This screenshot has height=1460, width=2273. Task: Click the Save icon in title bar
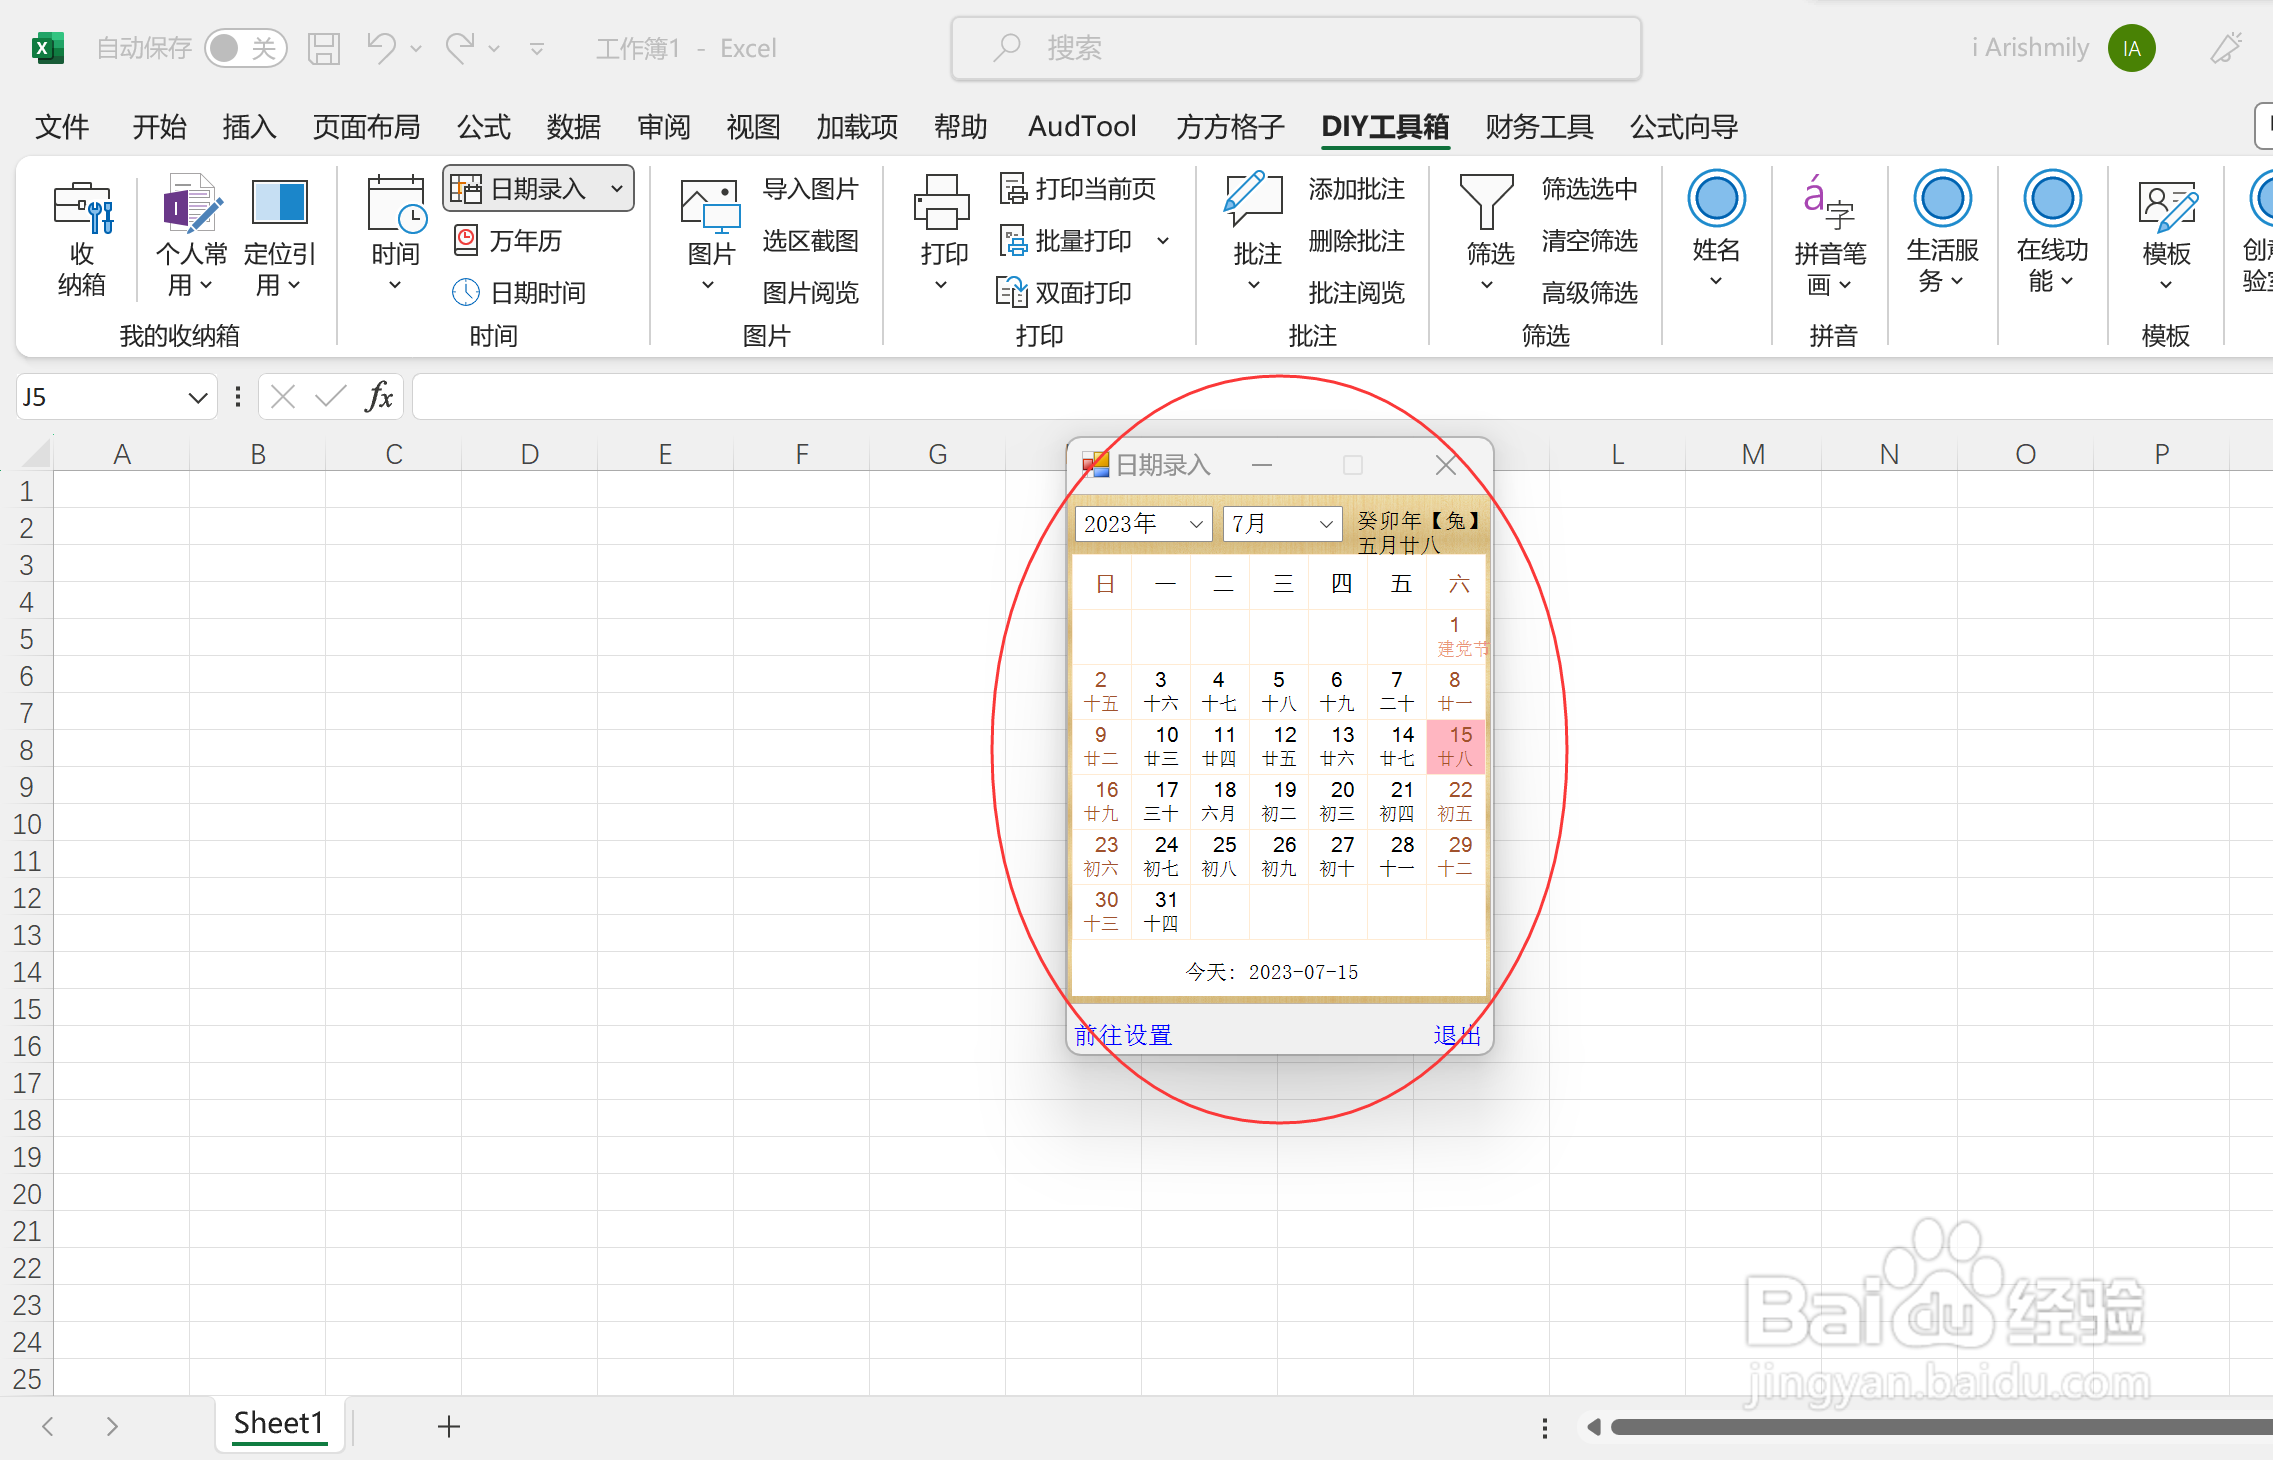point(324,48)
